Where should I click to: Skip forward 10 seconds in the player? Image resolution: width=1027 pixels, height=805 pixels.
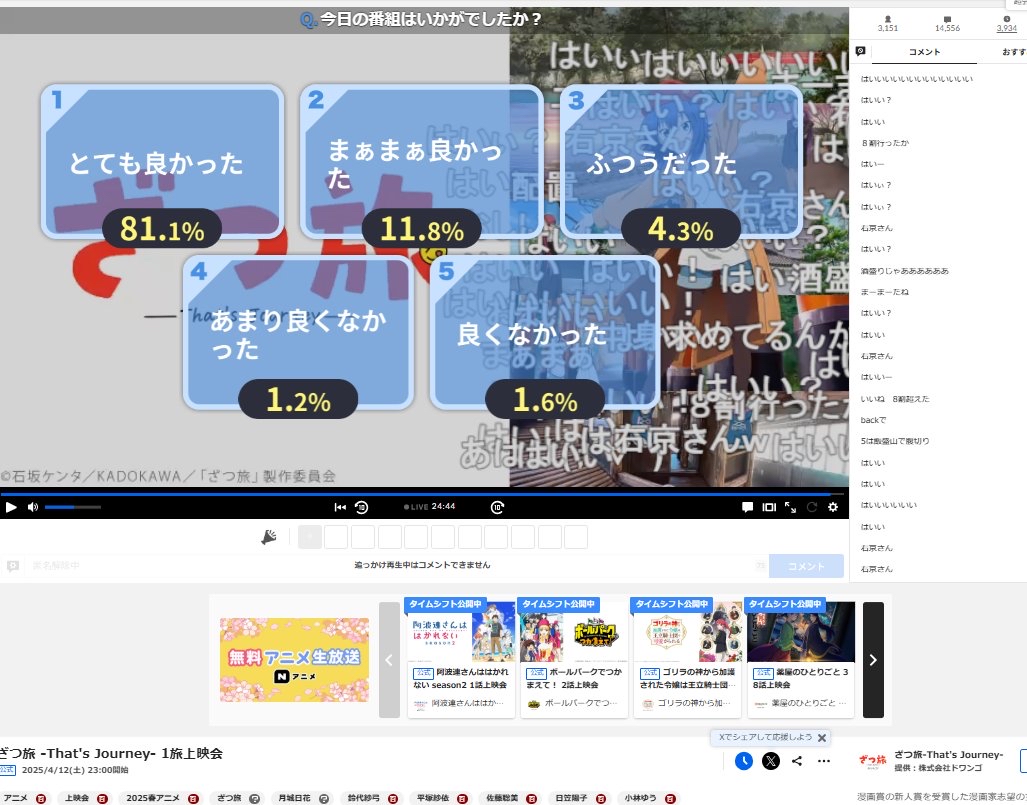pyautogui.click(x=497, y=507)
